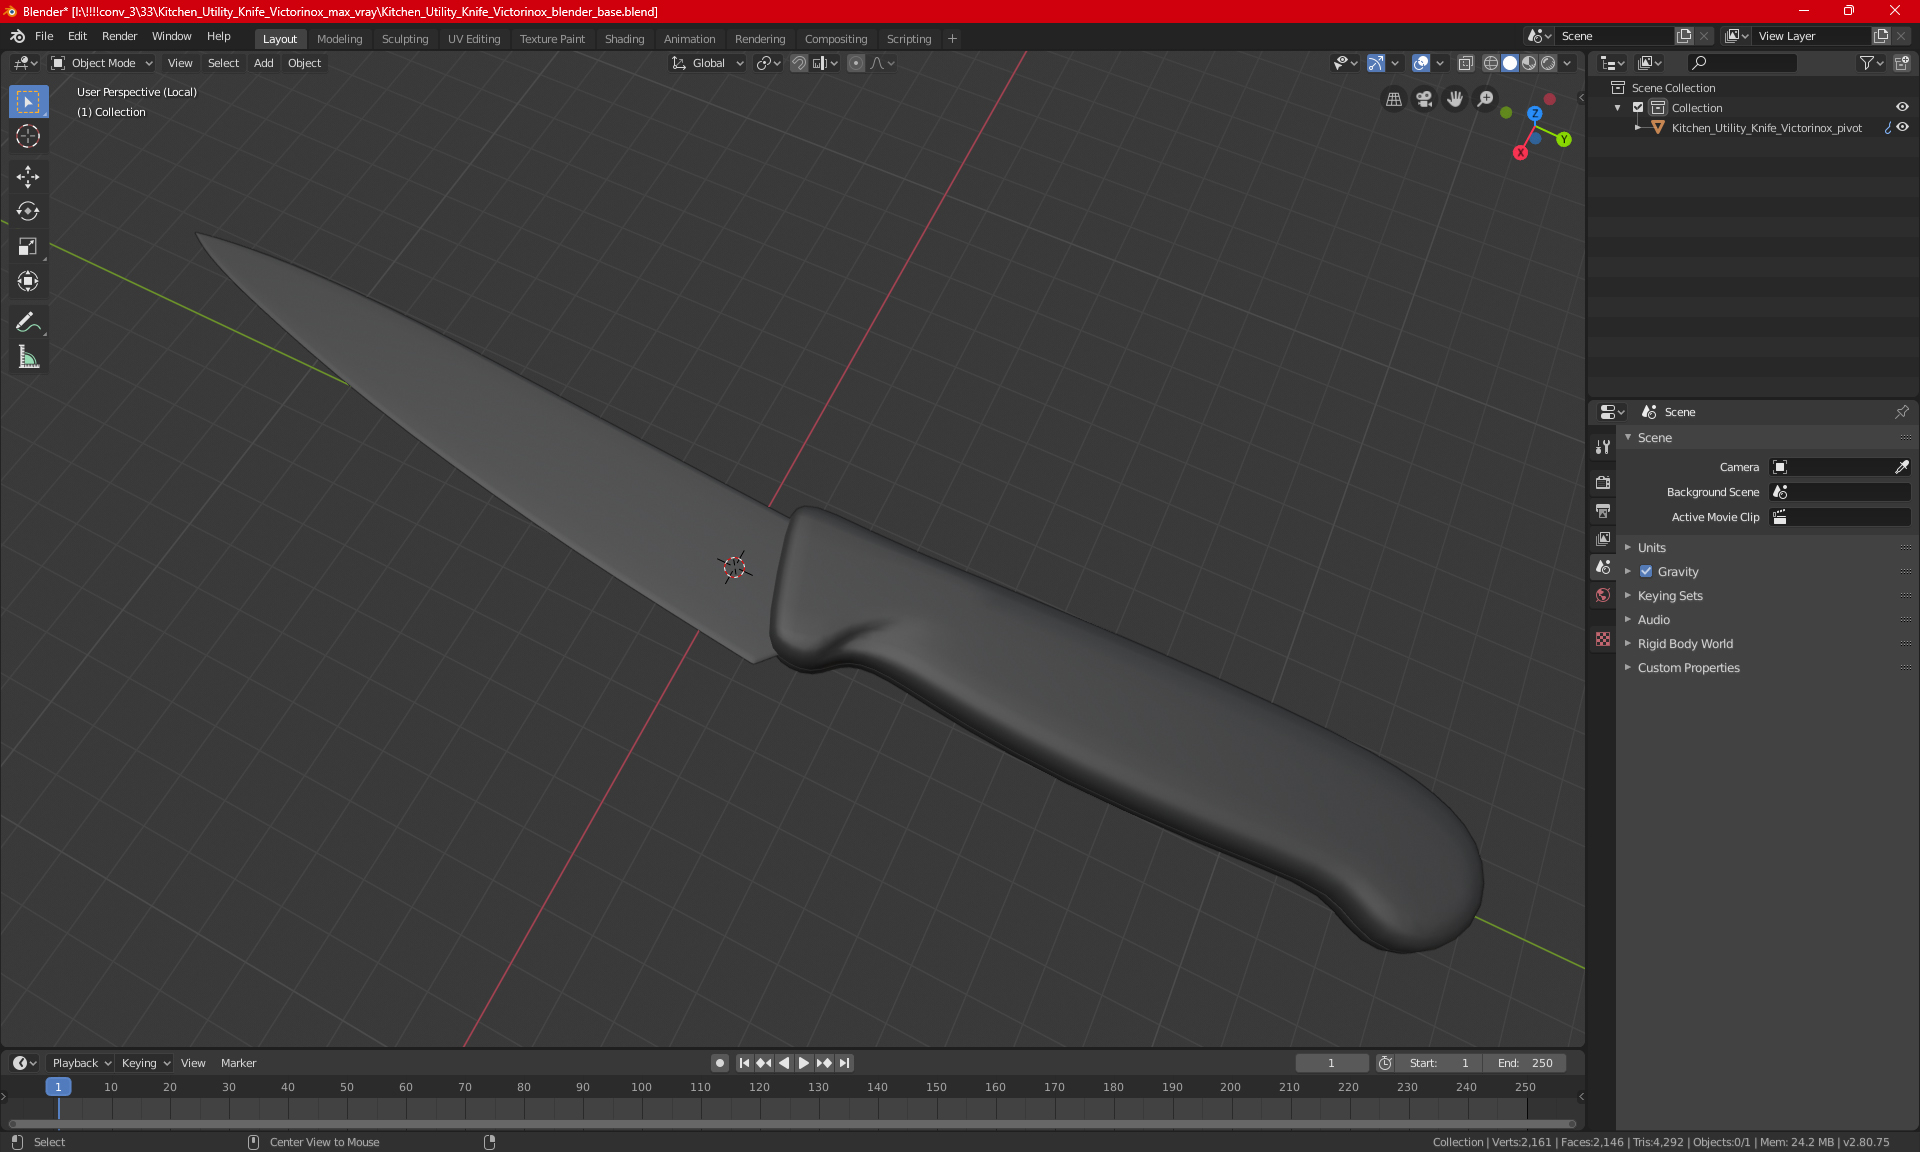Screen dimensions: 1920x1152
Task: Open the Render properties tab
Action: click(1603, 482)
